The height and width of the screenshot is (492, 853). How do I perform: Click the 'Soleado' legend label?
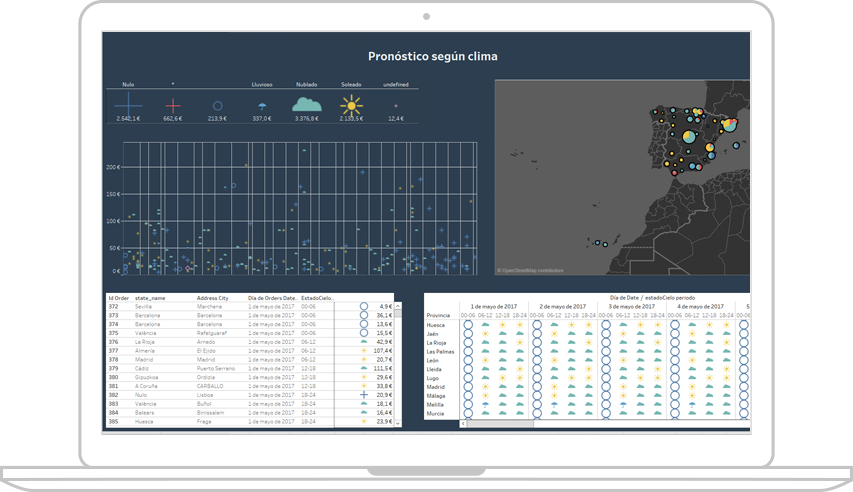[x=351, y=84]
